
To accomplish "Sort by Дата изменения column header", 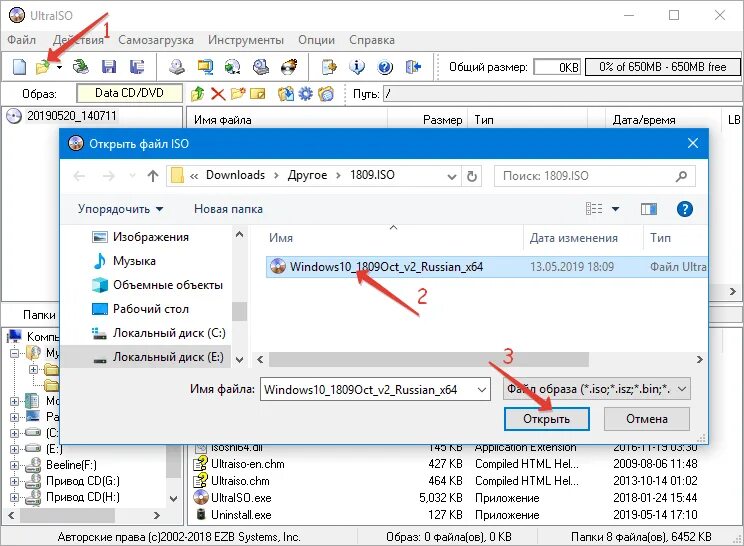I will [574, 238].
